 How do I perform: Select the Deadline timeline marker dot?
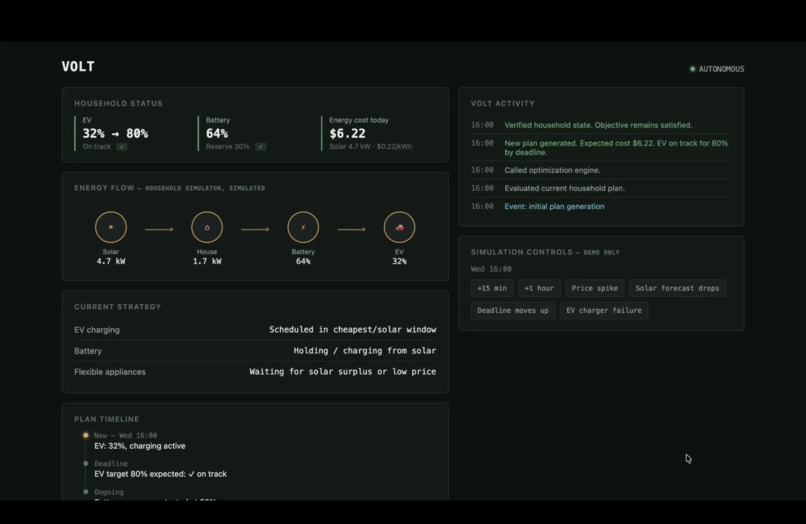point(85,463)
